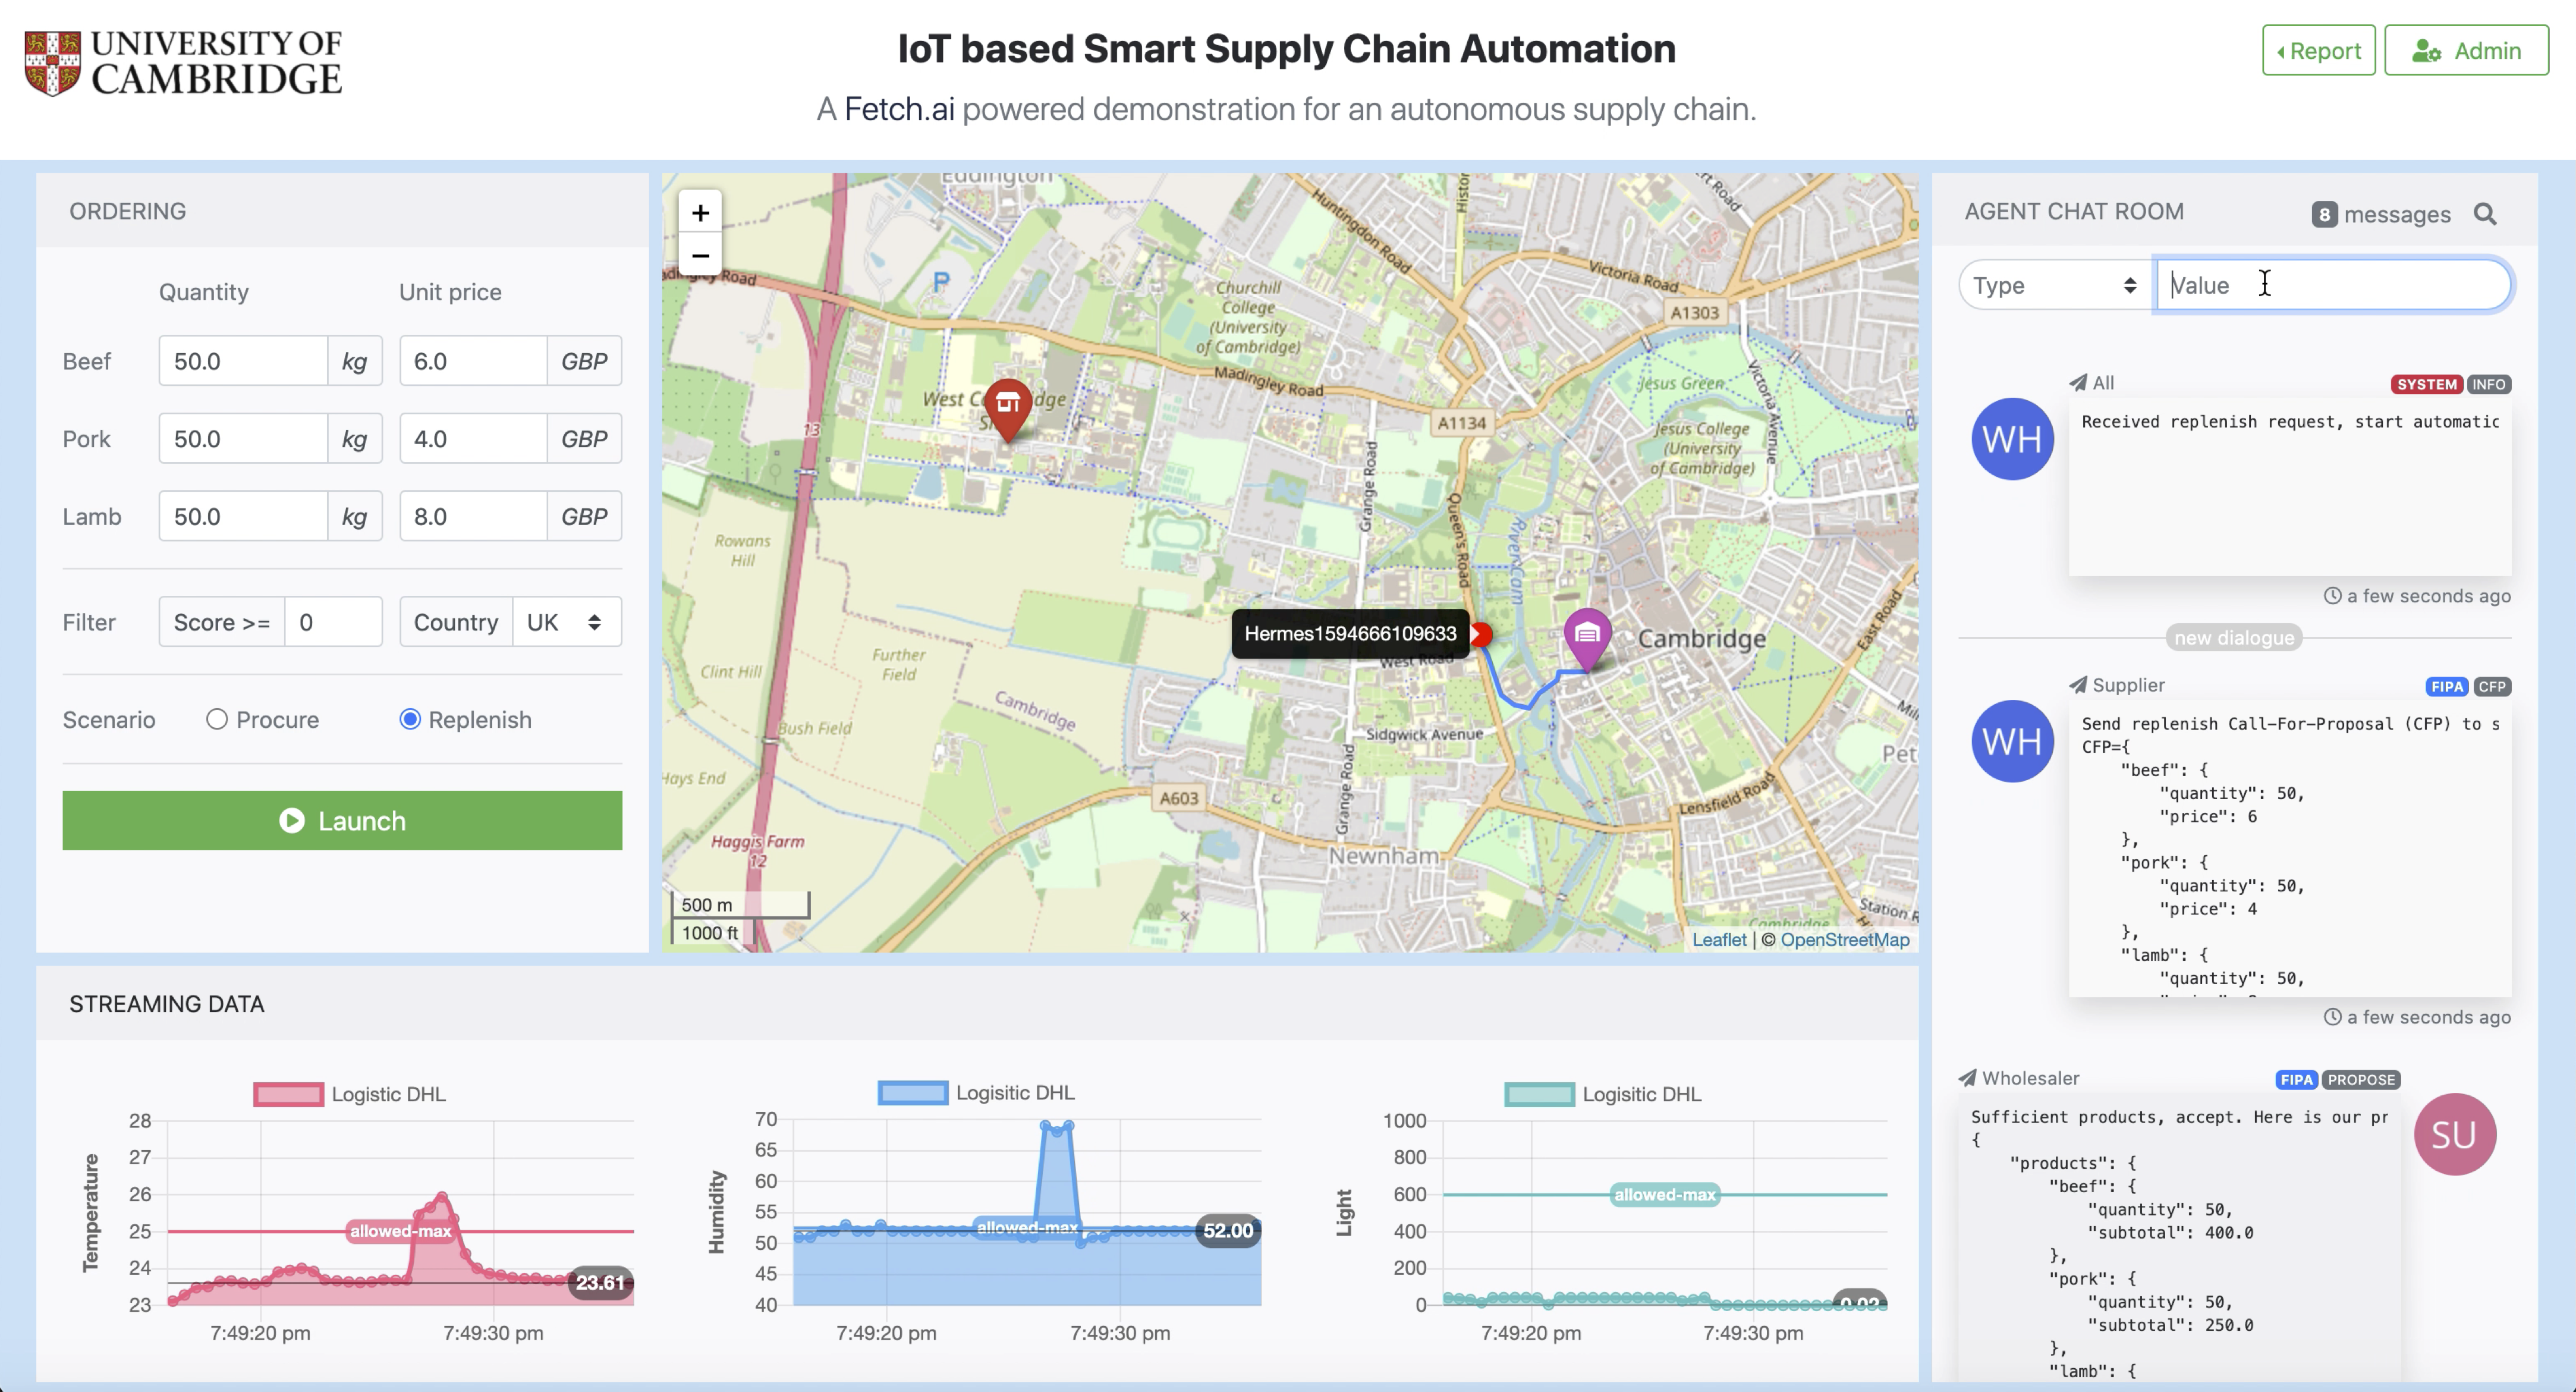Open the OpenStreetMap attribution link
Viewport: 2576px width, 1392px height.
click(x=1844, y=939)
